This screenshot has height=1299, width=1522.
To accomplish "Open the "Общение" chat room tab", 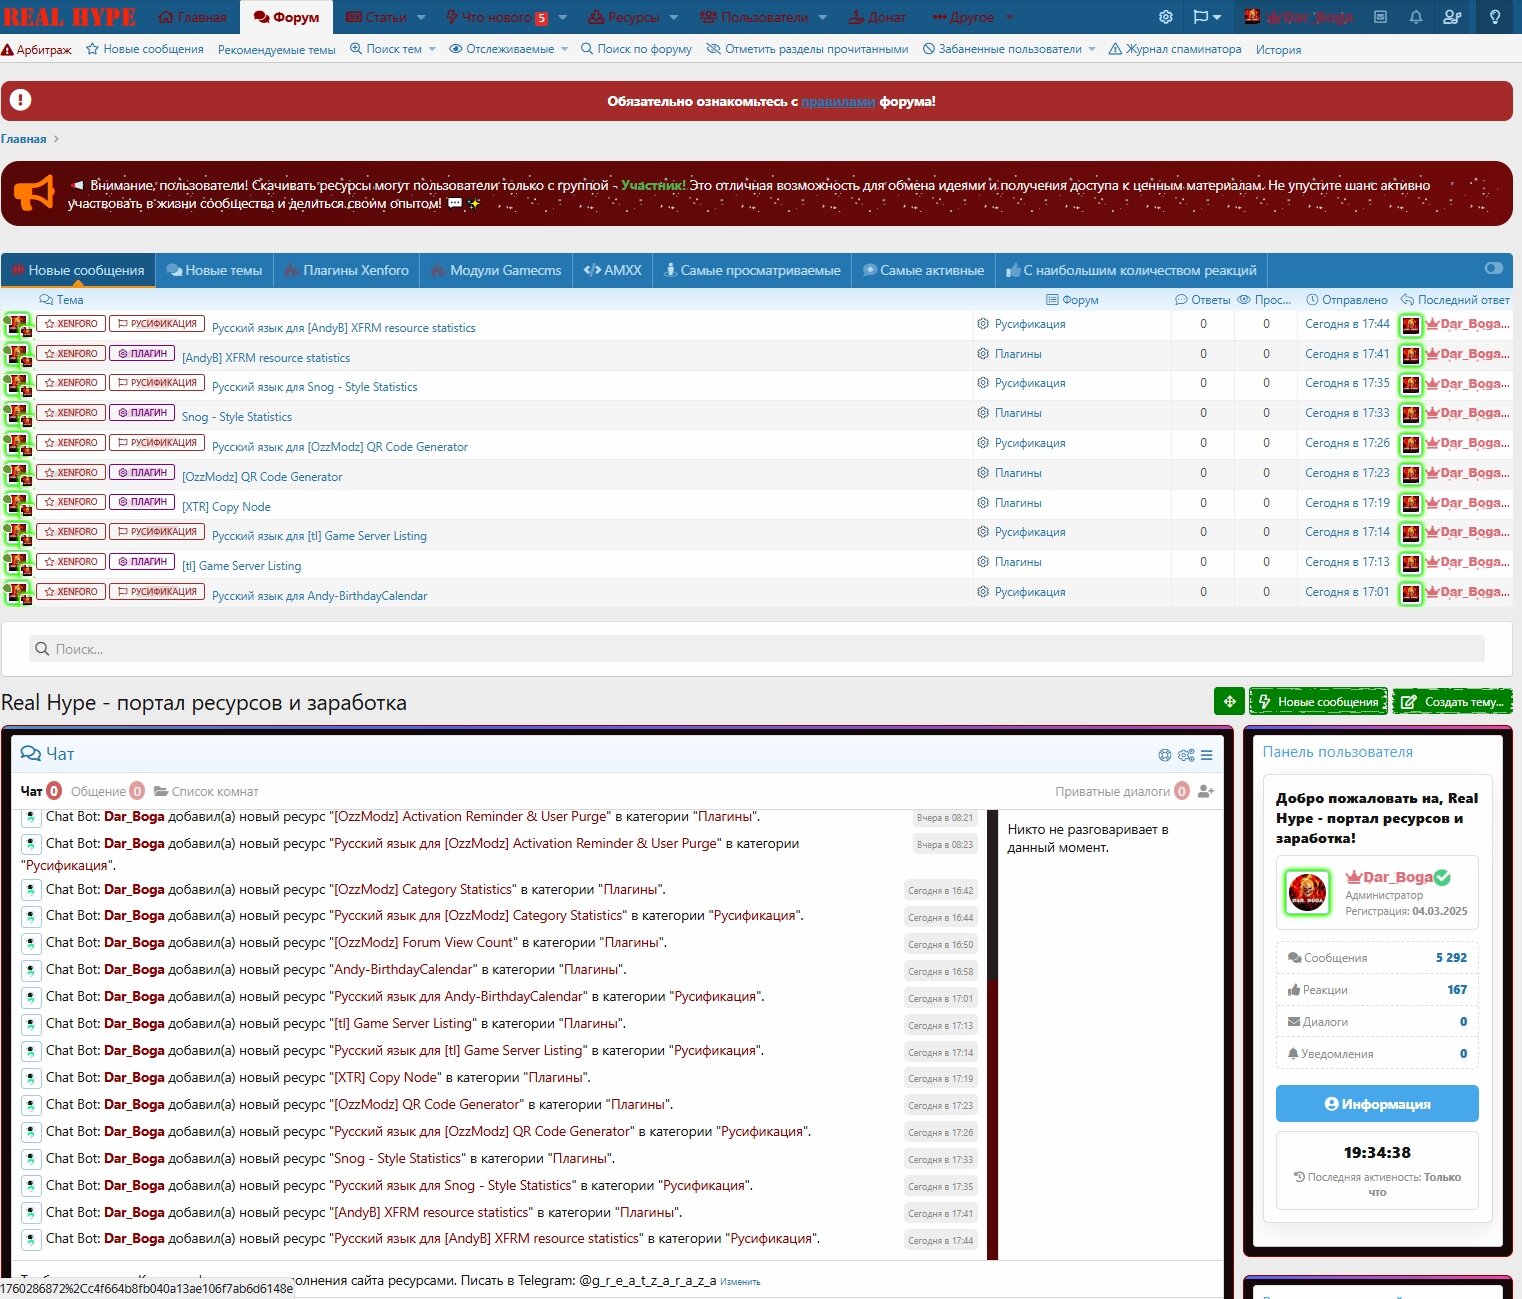I will pos(98,791).
